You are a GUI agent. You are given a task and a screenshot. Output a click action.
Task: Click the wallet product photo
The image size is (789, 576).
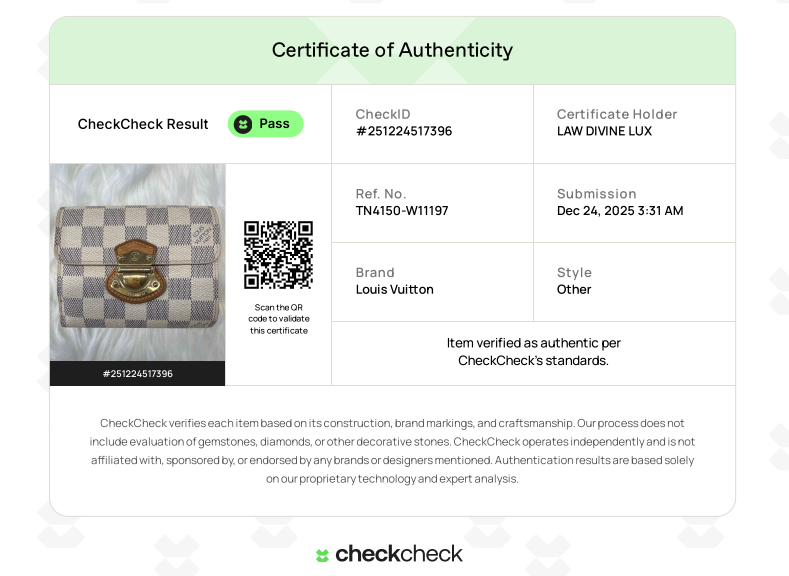pos(137,262)
